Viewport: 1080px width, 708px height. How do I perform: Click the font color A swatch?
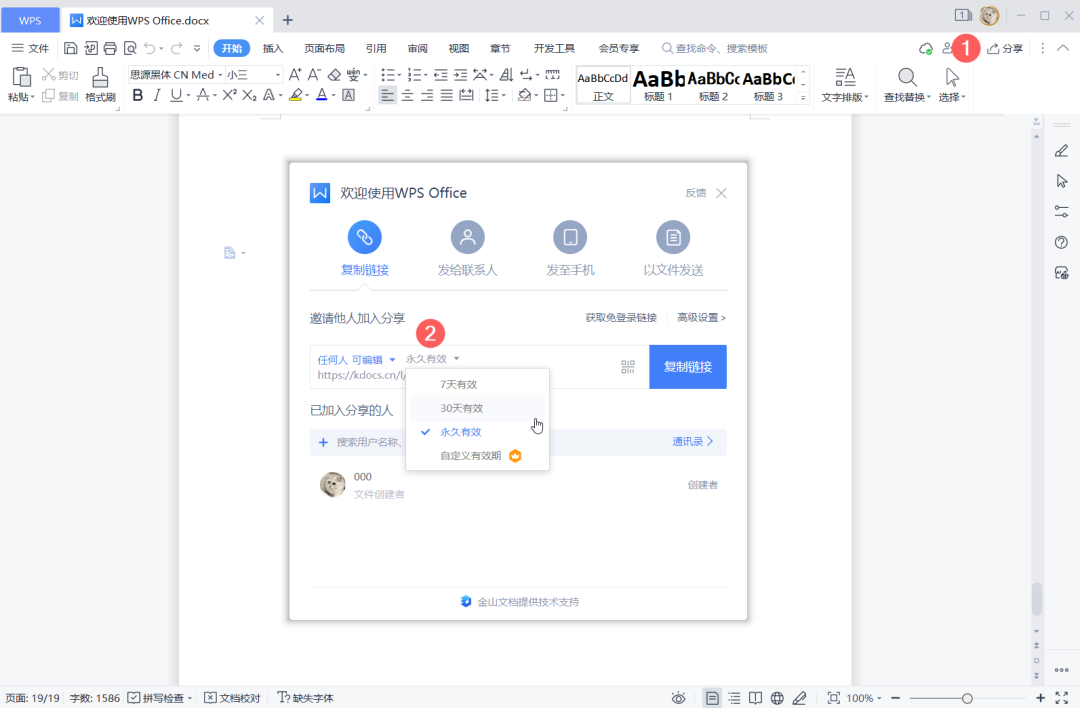click(322, 96)
